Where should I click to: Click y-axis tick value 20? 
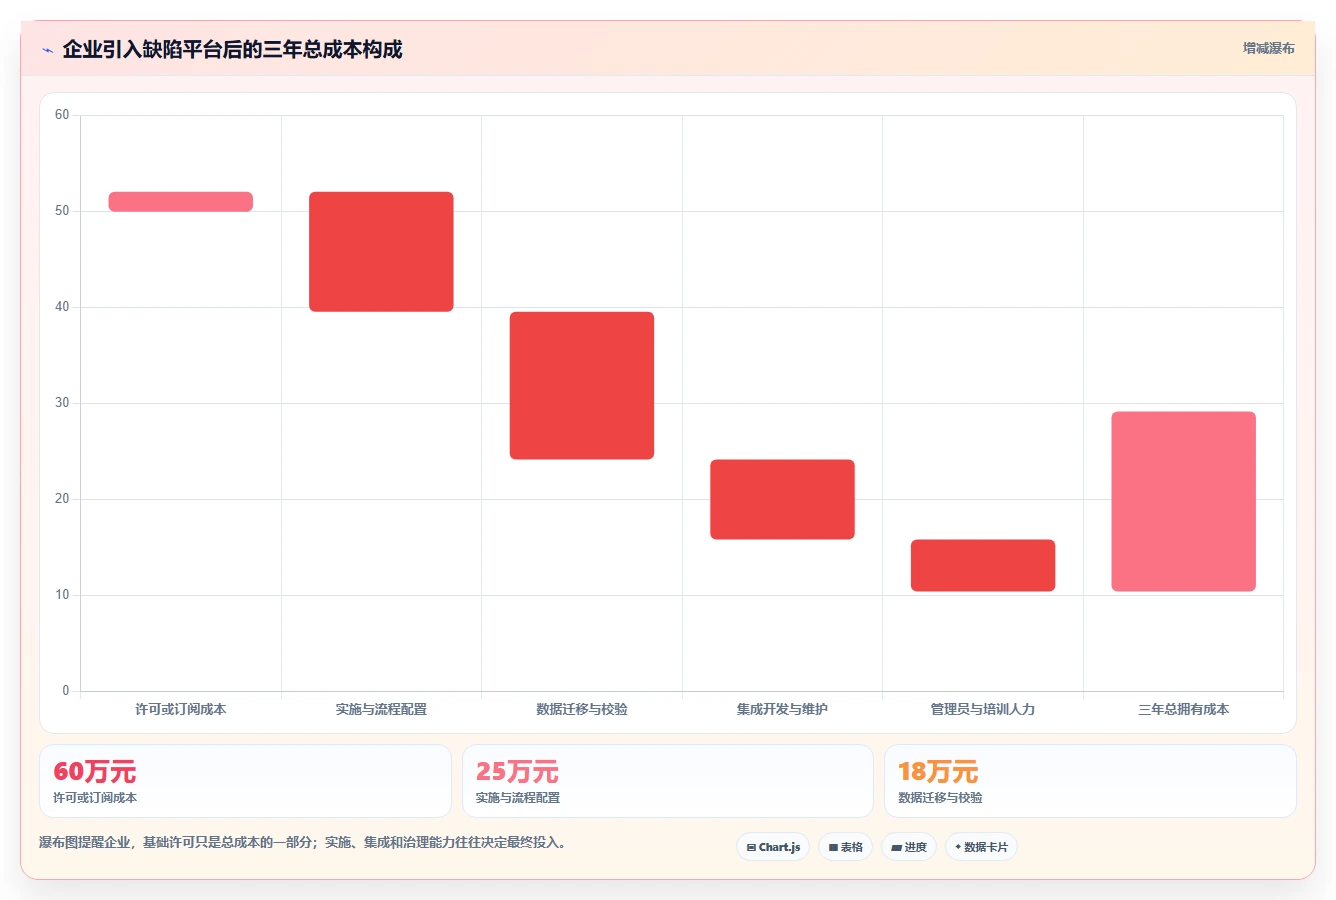tap(62, 499)
